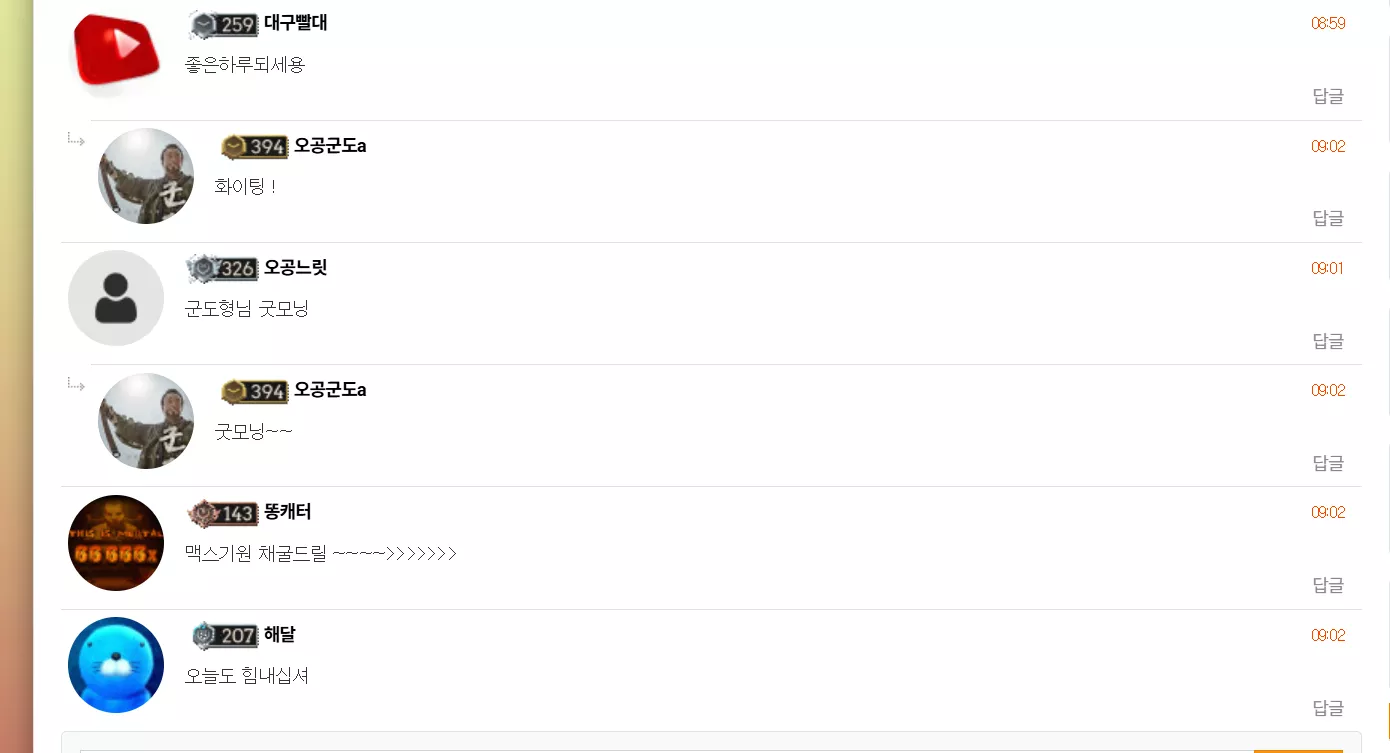
Task: Click the level 394 badge beside 화이팅
Action: [x=254, y=146]
